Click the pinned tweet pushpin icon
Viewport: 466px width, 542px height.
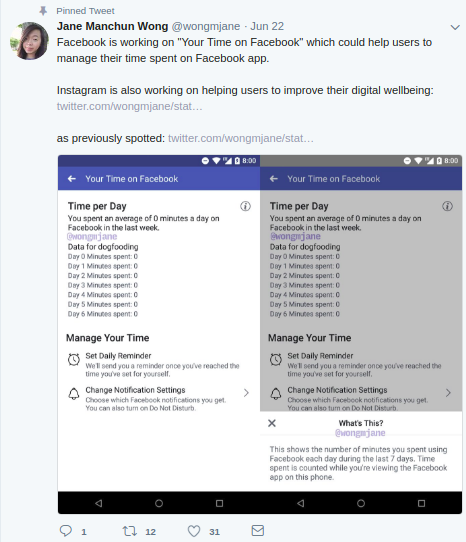click(43, 11)
